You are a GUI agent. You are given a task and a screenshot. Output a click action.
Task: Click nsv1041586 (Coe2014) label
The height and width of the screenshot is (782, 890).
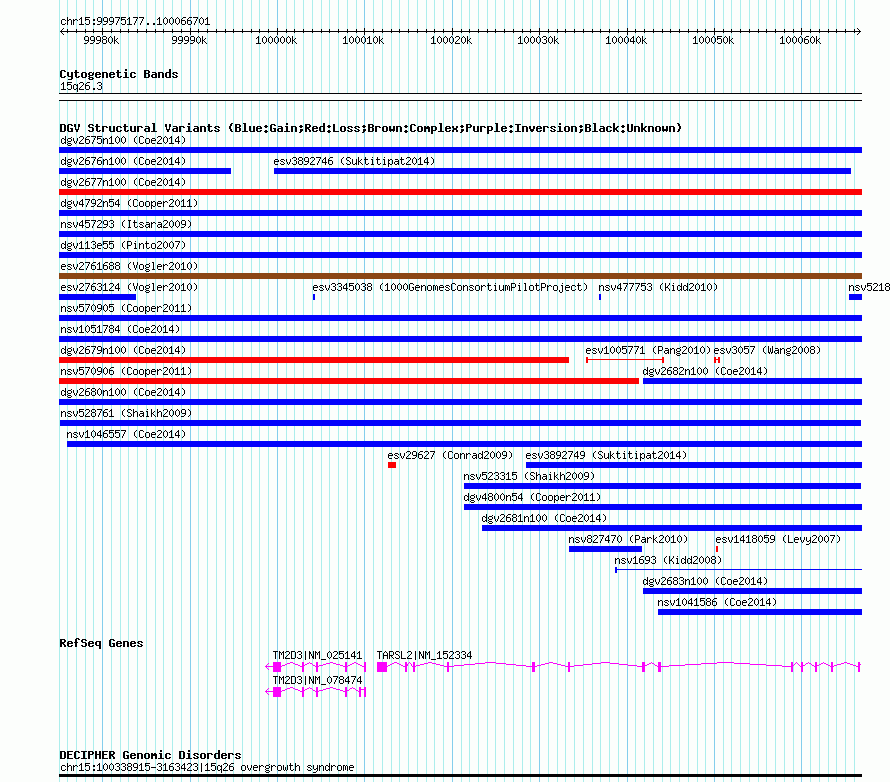click(717, 602)
